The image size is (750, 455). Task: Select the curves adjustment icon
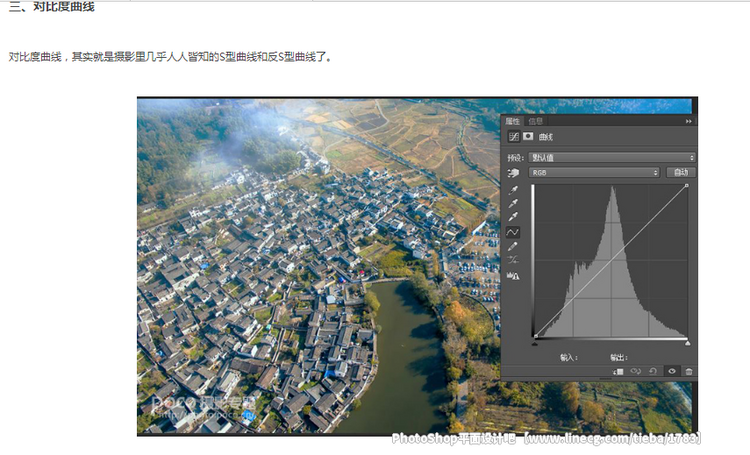point(514,137)
